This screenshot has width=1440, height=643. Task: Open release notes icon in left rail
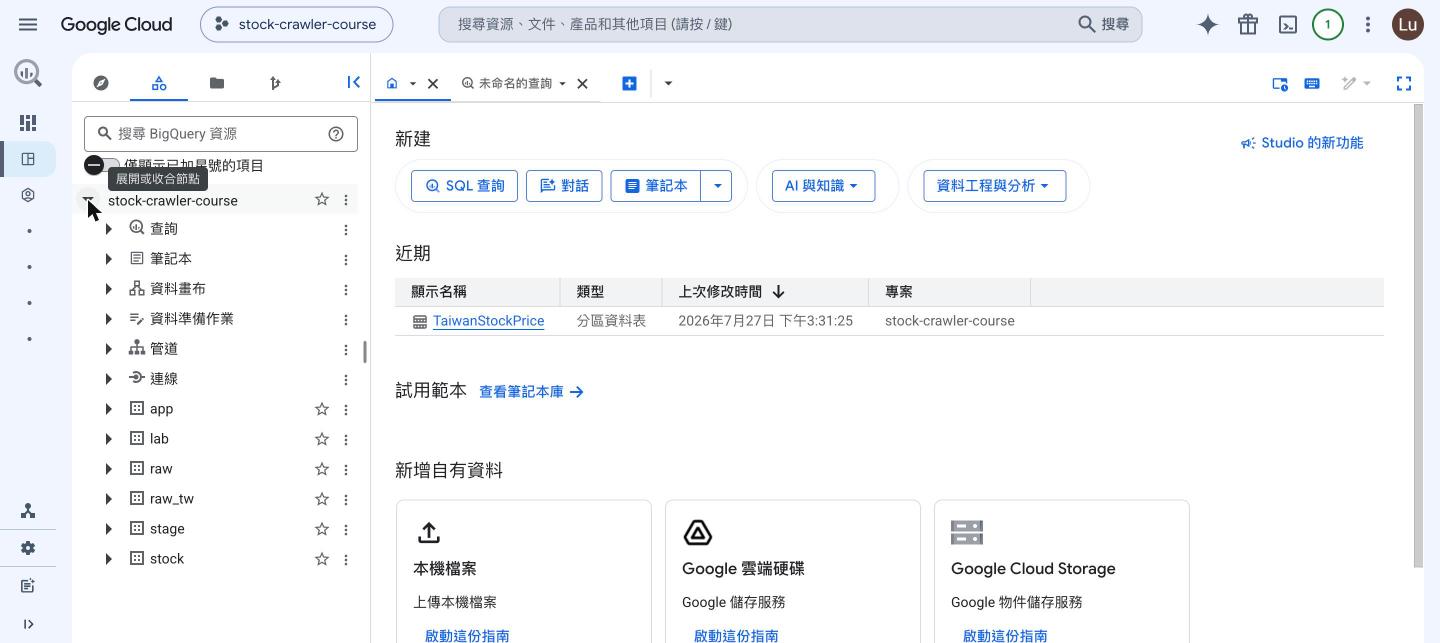point(28,586)
